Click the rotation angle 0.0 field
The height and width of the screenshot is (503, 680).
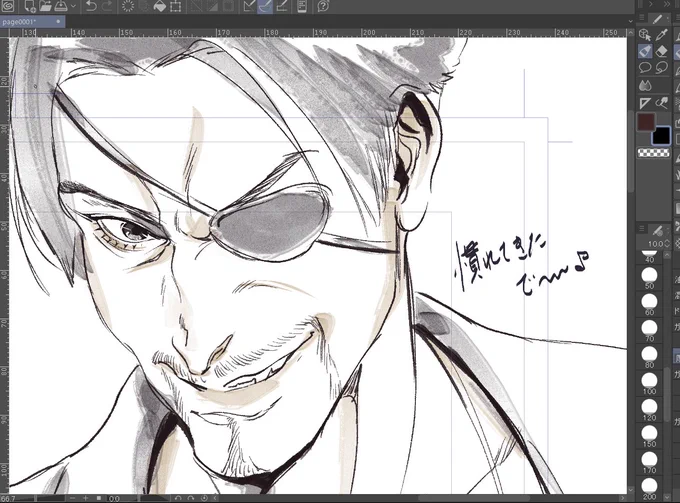(x=114, y=499)
